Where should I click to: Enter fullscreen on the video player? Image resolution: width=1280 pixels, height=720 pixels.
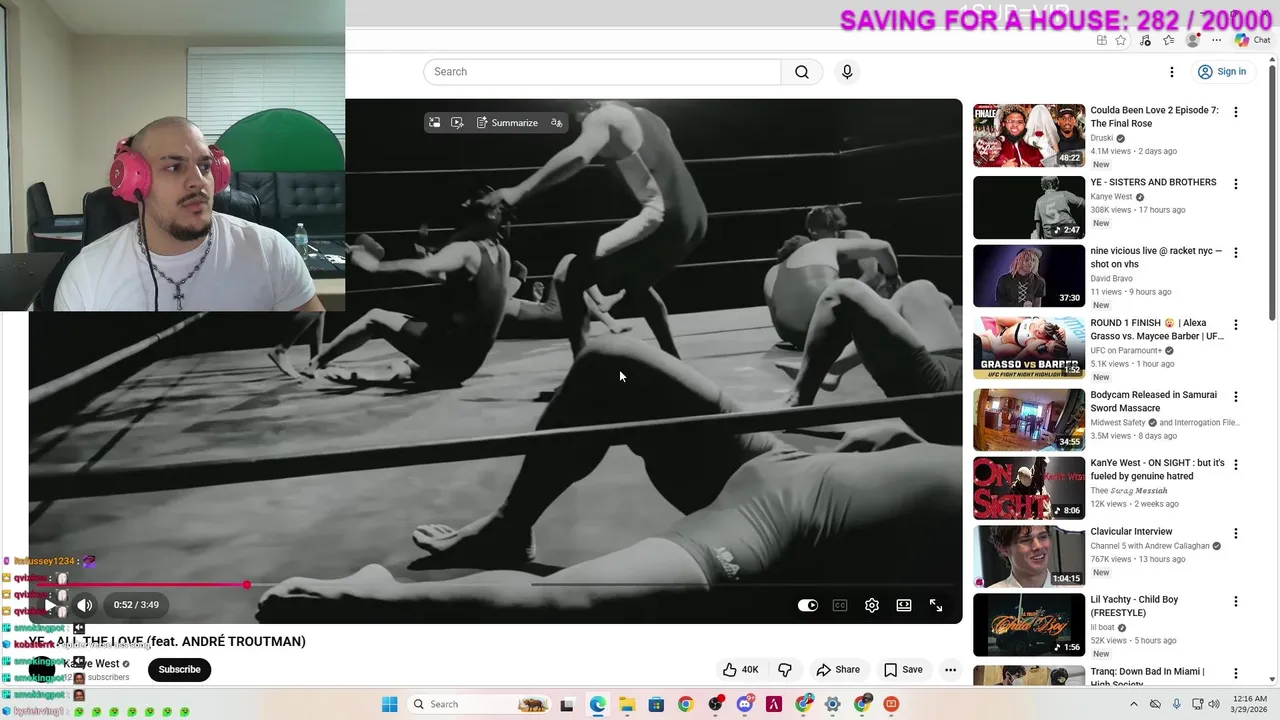coord(936,605)
